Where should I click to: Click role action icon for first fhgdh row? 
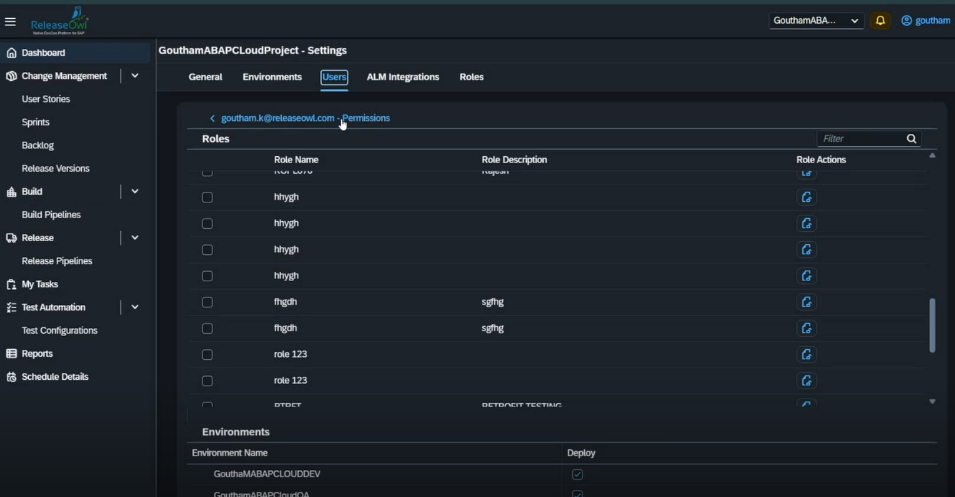click(807, 302)
